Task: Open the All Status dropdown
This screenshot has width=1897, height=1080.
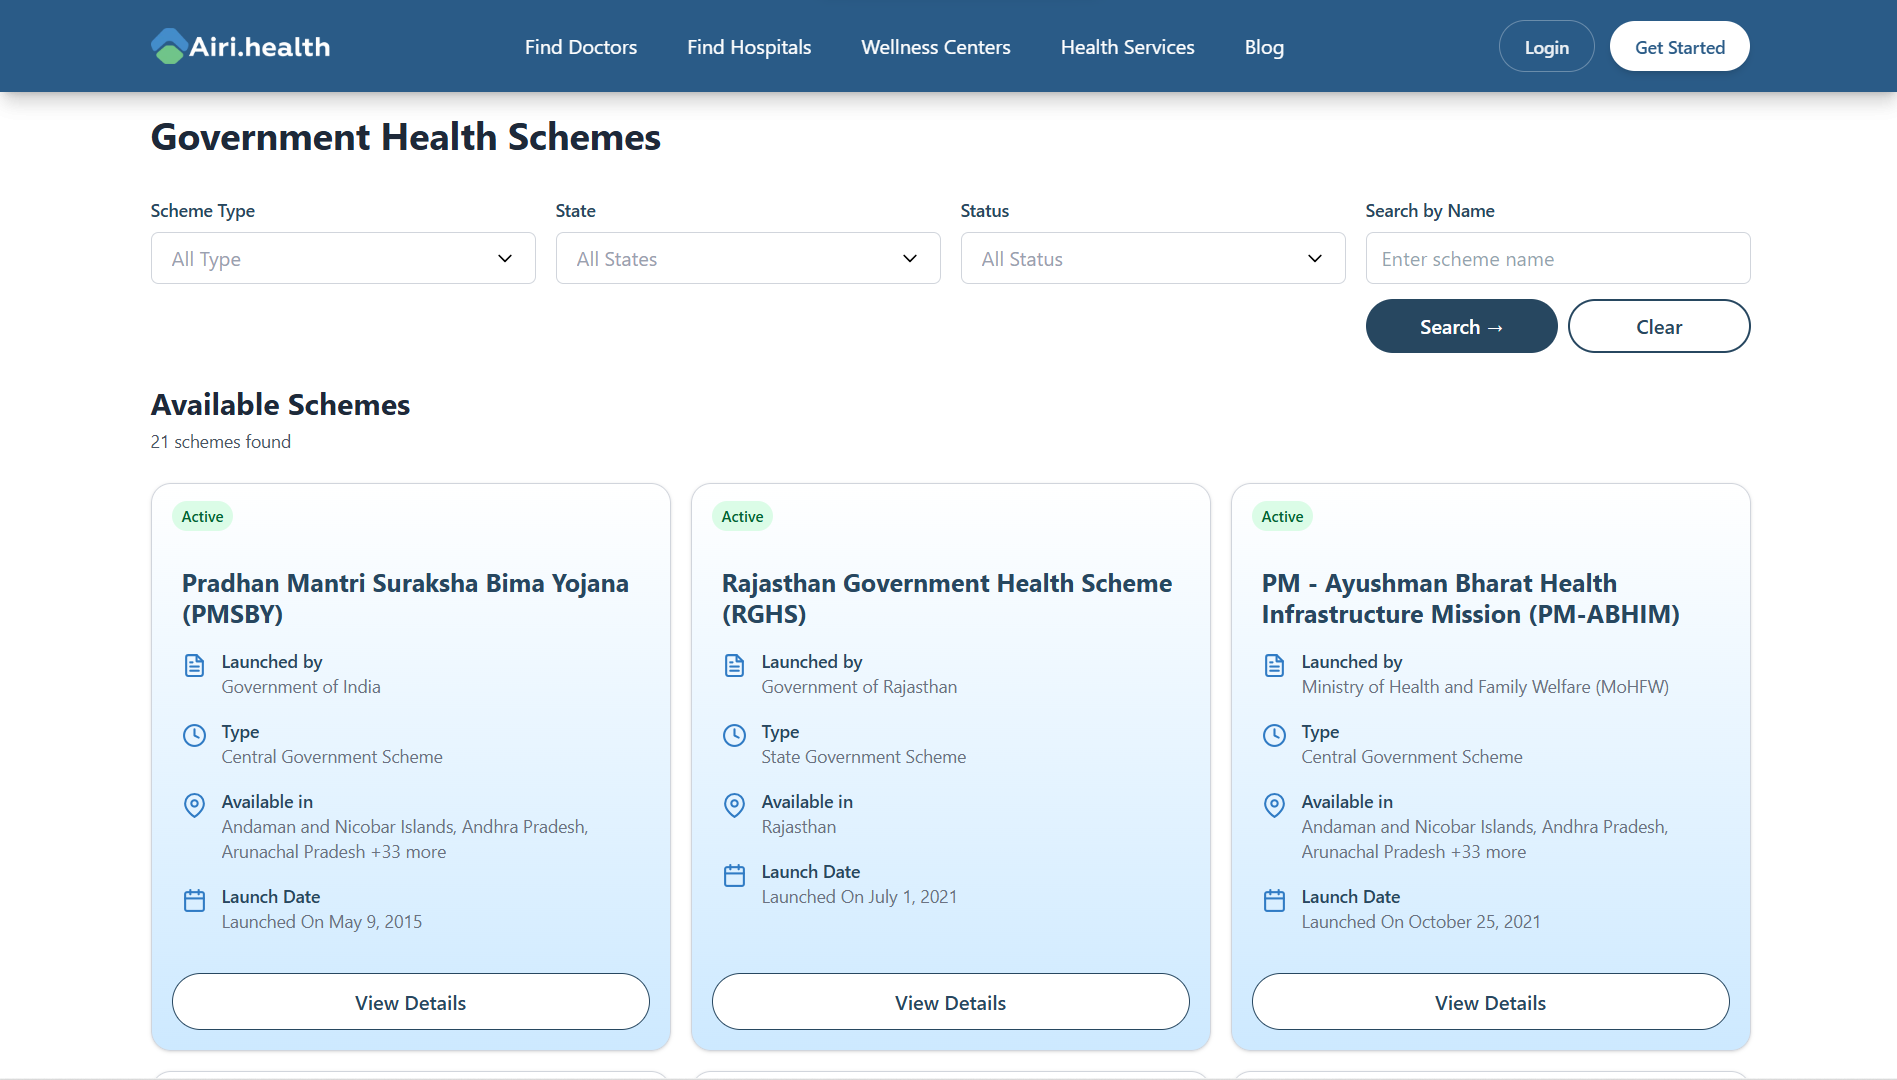Action: [x=1153, y=258]
